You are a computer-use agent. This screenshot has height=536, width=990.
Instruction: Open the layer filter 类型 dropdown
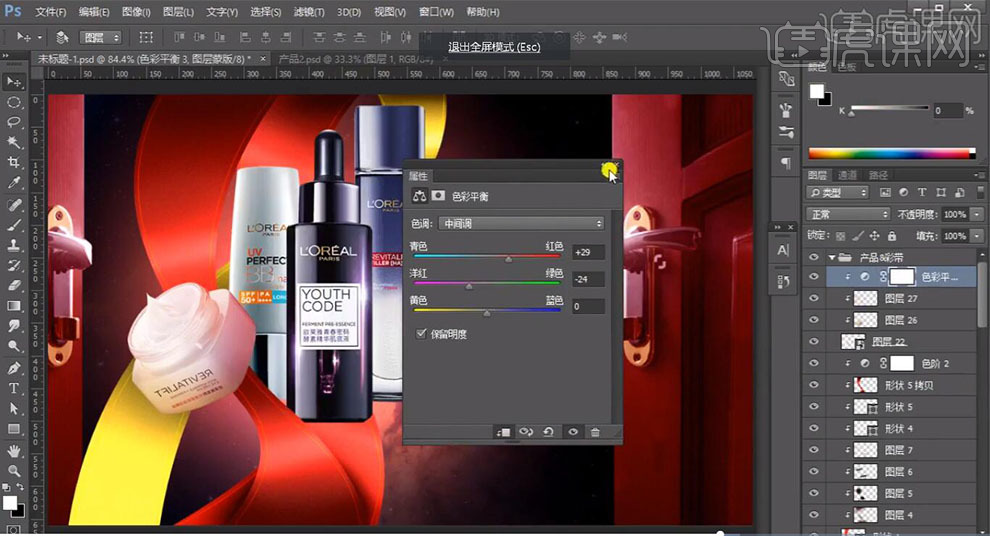838,193
